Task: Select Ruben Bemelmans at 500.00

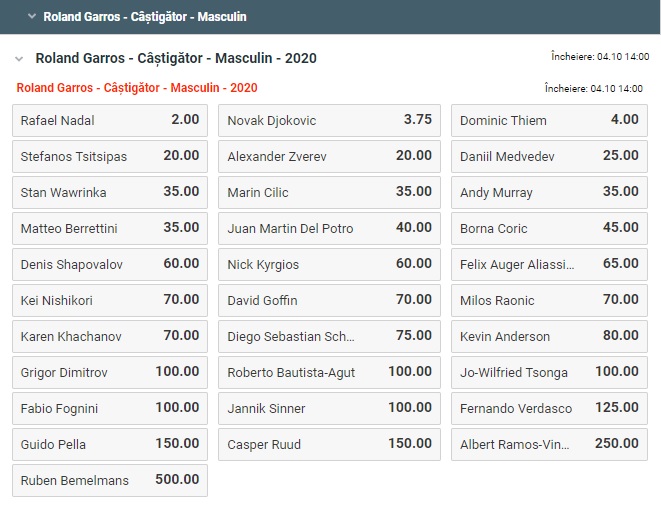Action: [x=110, y=480]
